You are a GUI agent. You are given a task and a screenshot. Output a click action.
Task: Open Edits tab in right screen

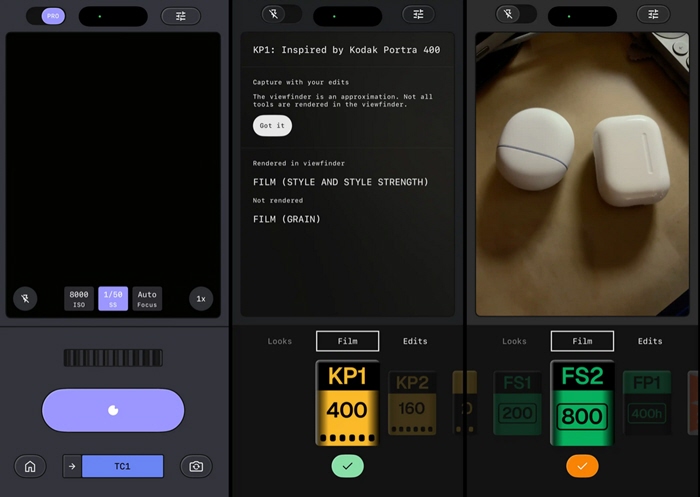tap(650, 341)
